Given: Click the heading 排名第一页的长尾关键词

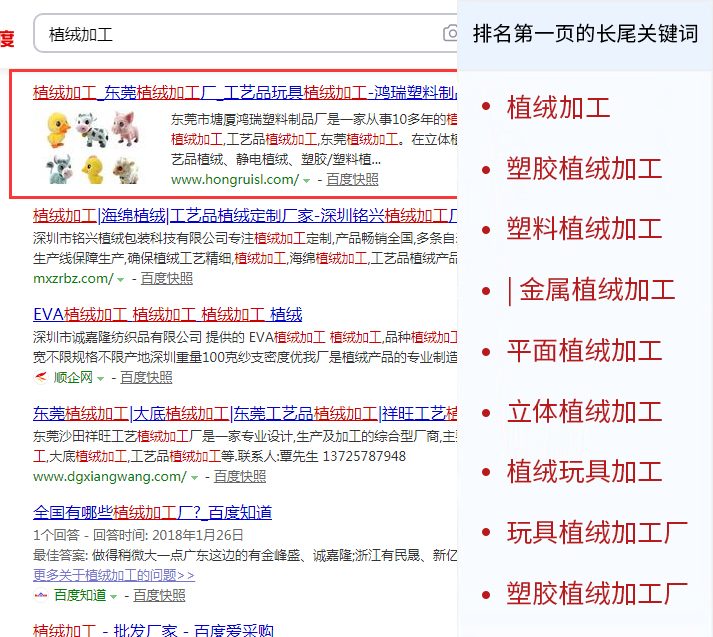Looking at the screenshot, I should tap(585, 34).
